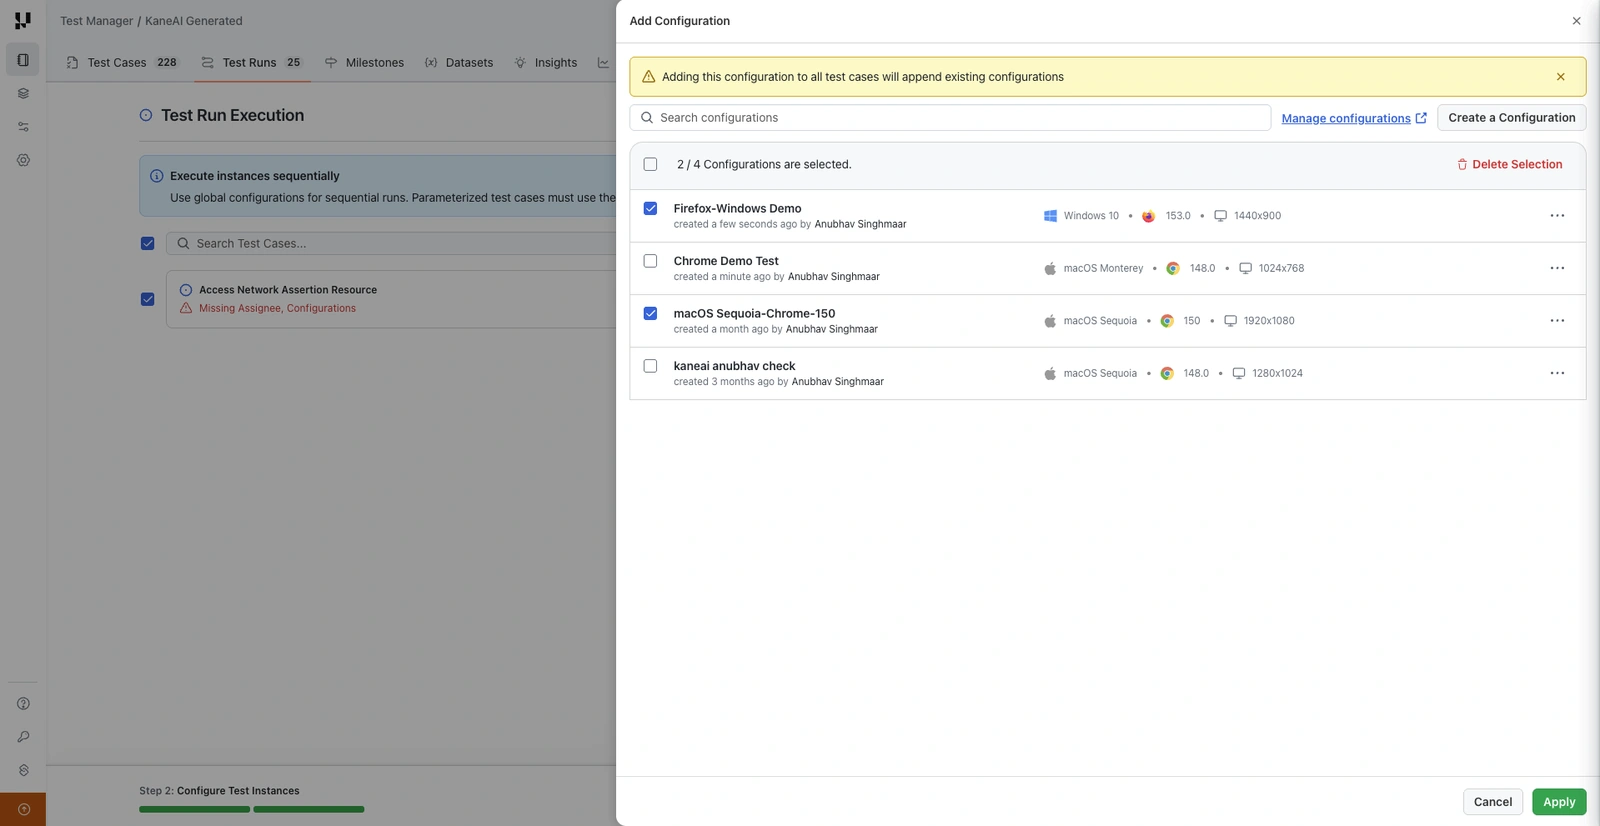The height and width of the screenshot is (826, 1600).
Task: Dismiss the yellow warning banner
Action: (1560, 77)
